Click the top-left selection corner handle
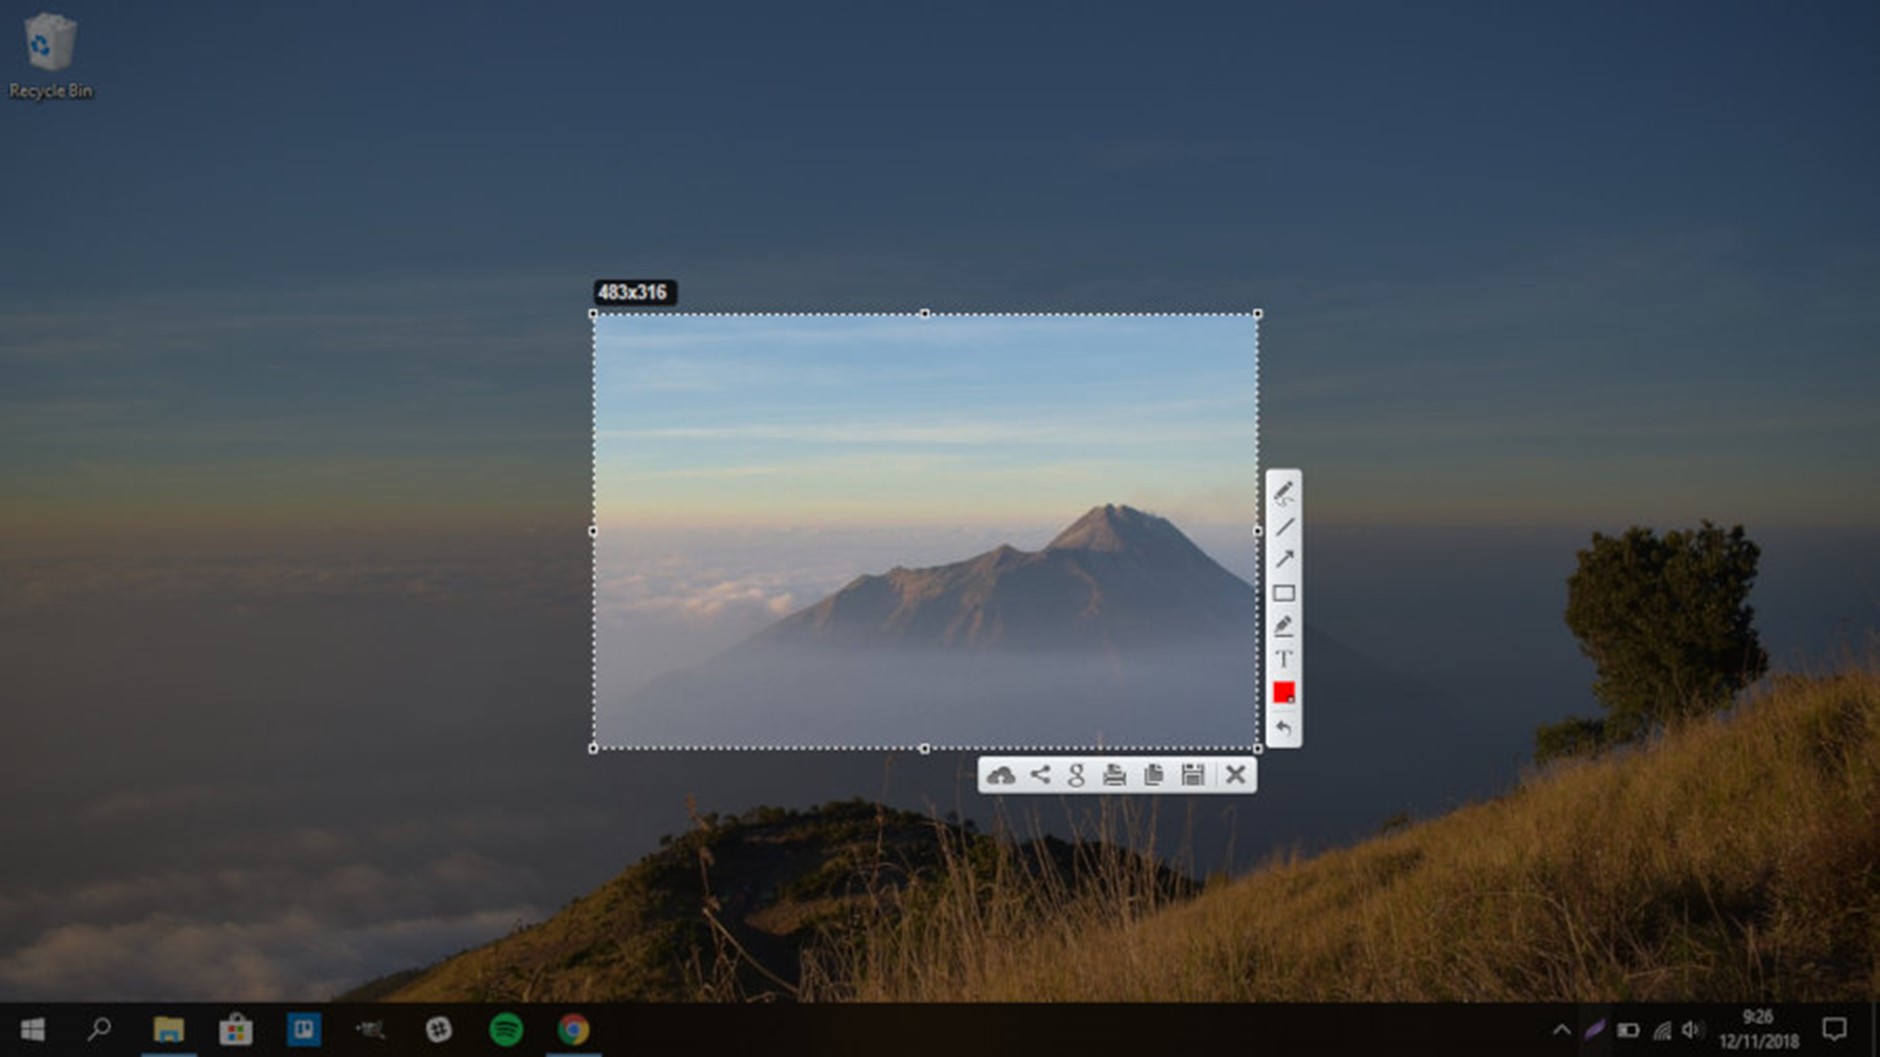Viewport: 1880px width, 1057px height. (593, 314)
